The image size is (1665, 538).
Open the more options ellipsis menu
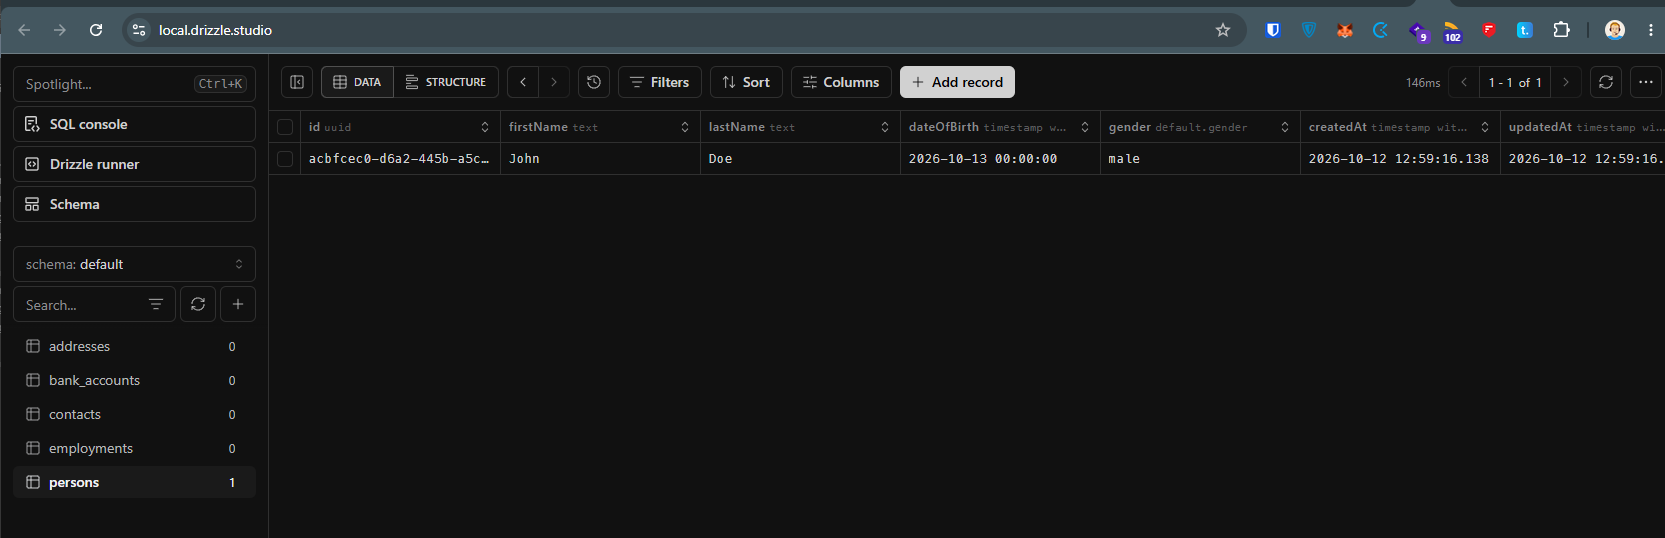pos(1646,82)
